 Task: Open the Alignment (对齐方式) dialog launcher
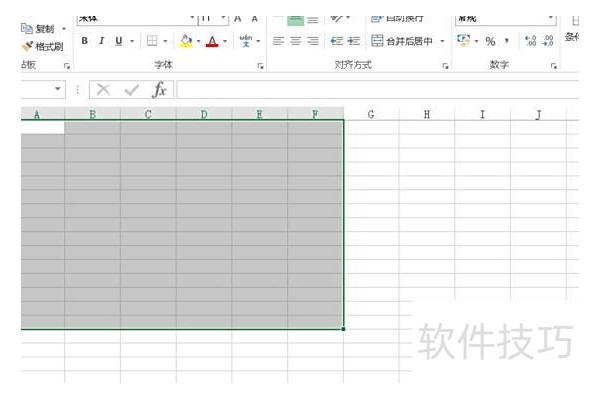pyautogui.click(x=445, y=66)
